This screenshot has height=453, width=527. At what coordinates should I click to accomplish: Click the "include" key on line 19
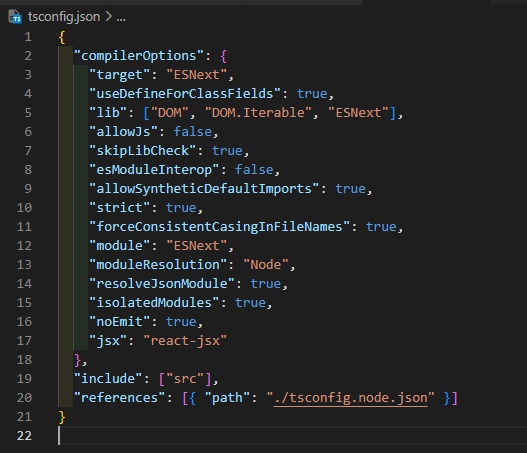108,379
